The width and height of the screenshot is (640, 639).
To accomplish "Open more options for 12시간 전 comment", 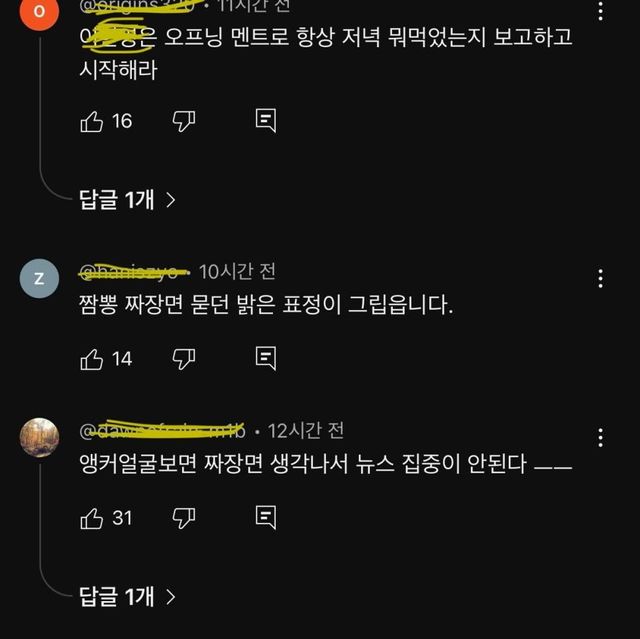I will (600, 437).
